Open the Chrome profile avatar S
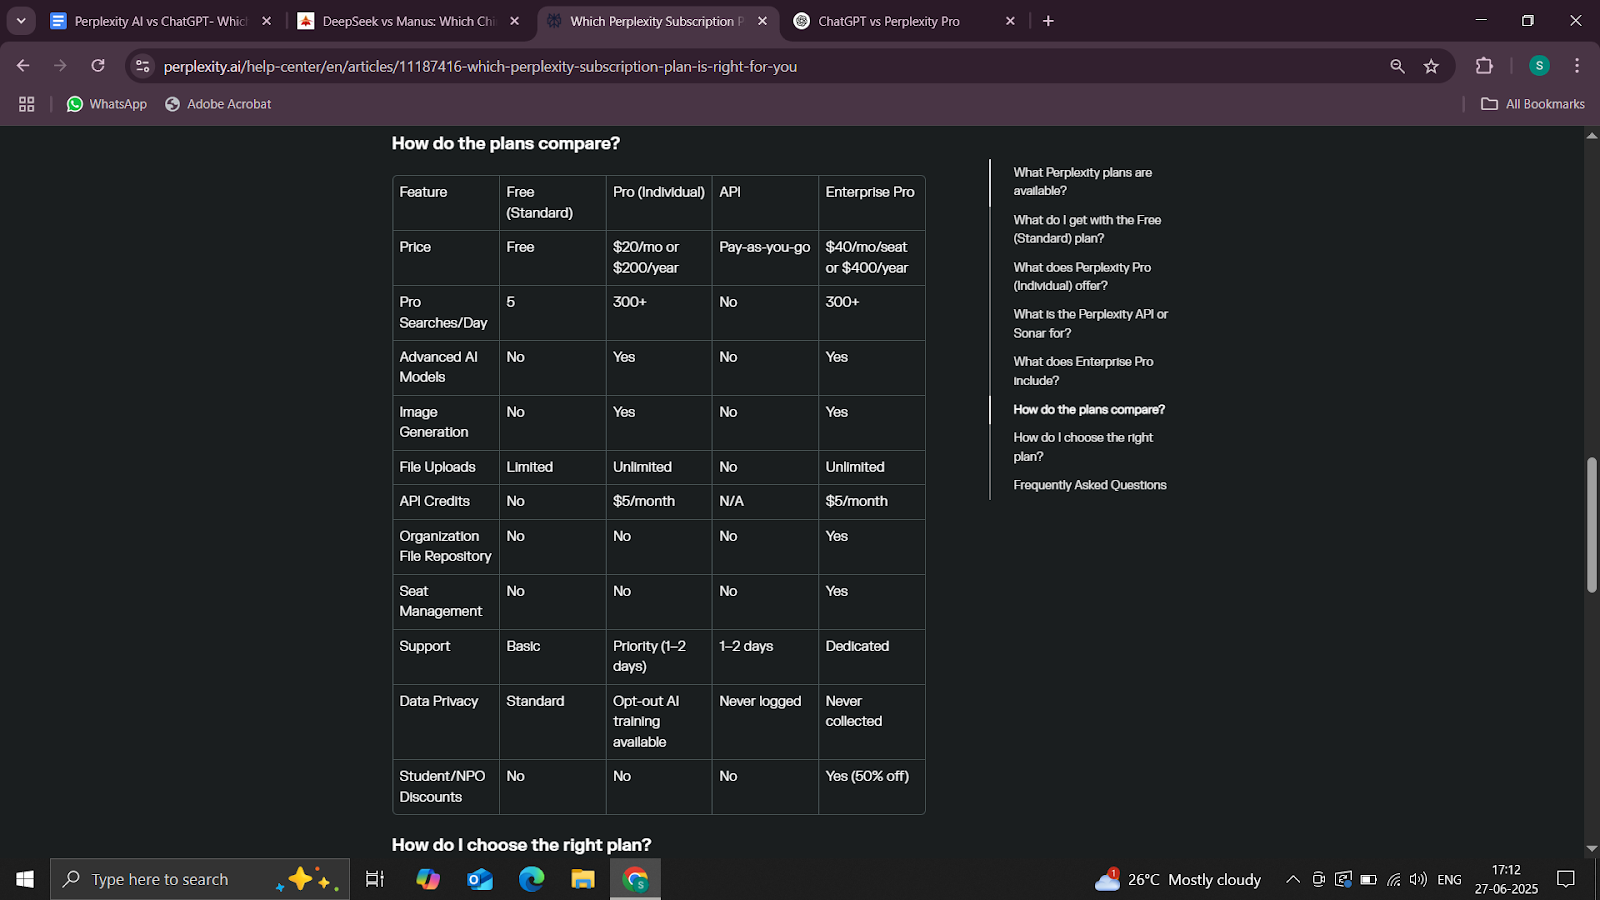The height and width of the screenshot is (900, 1600). click(1539, 66)
